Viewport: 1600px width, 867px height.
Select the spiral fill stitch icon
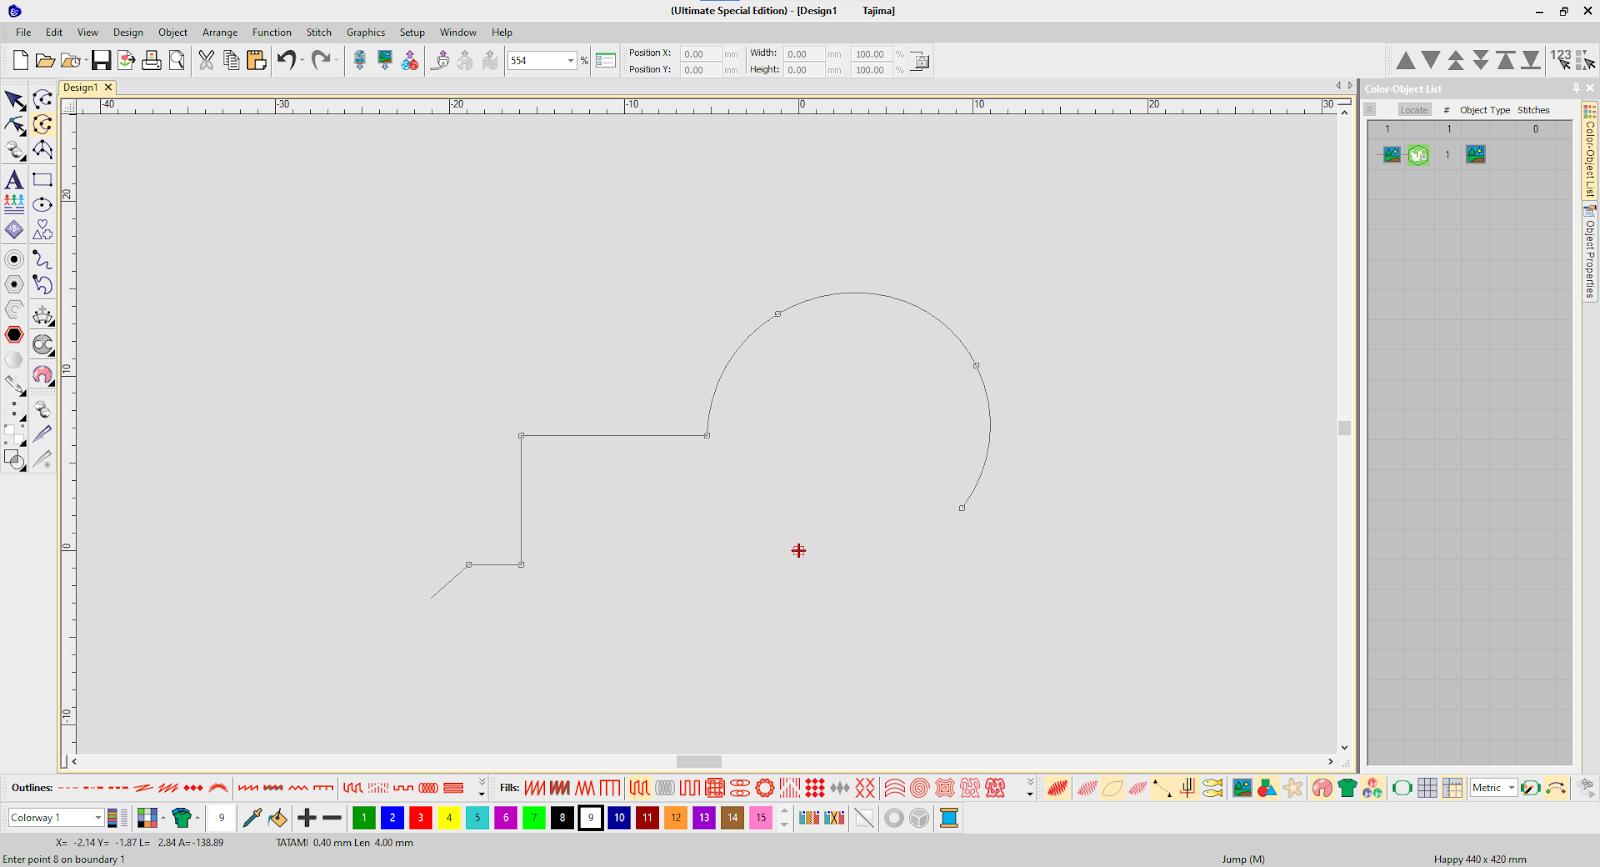click(x=919, y=788)
